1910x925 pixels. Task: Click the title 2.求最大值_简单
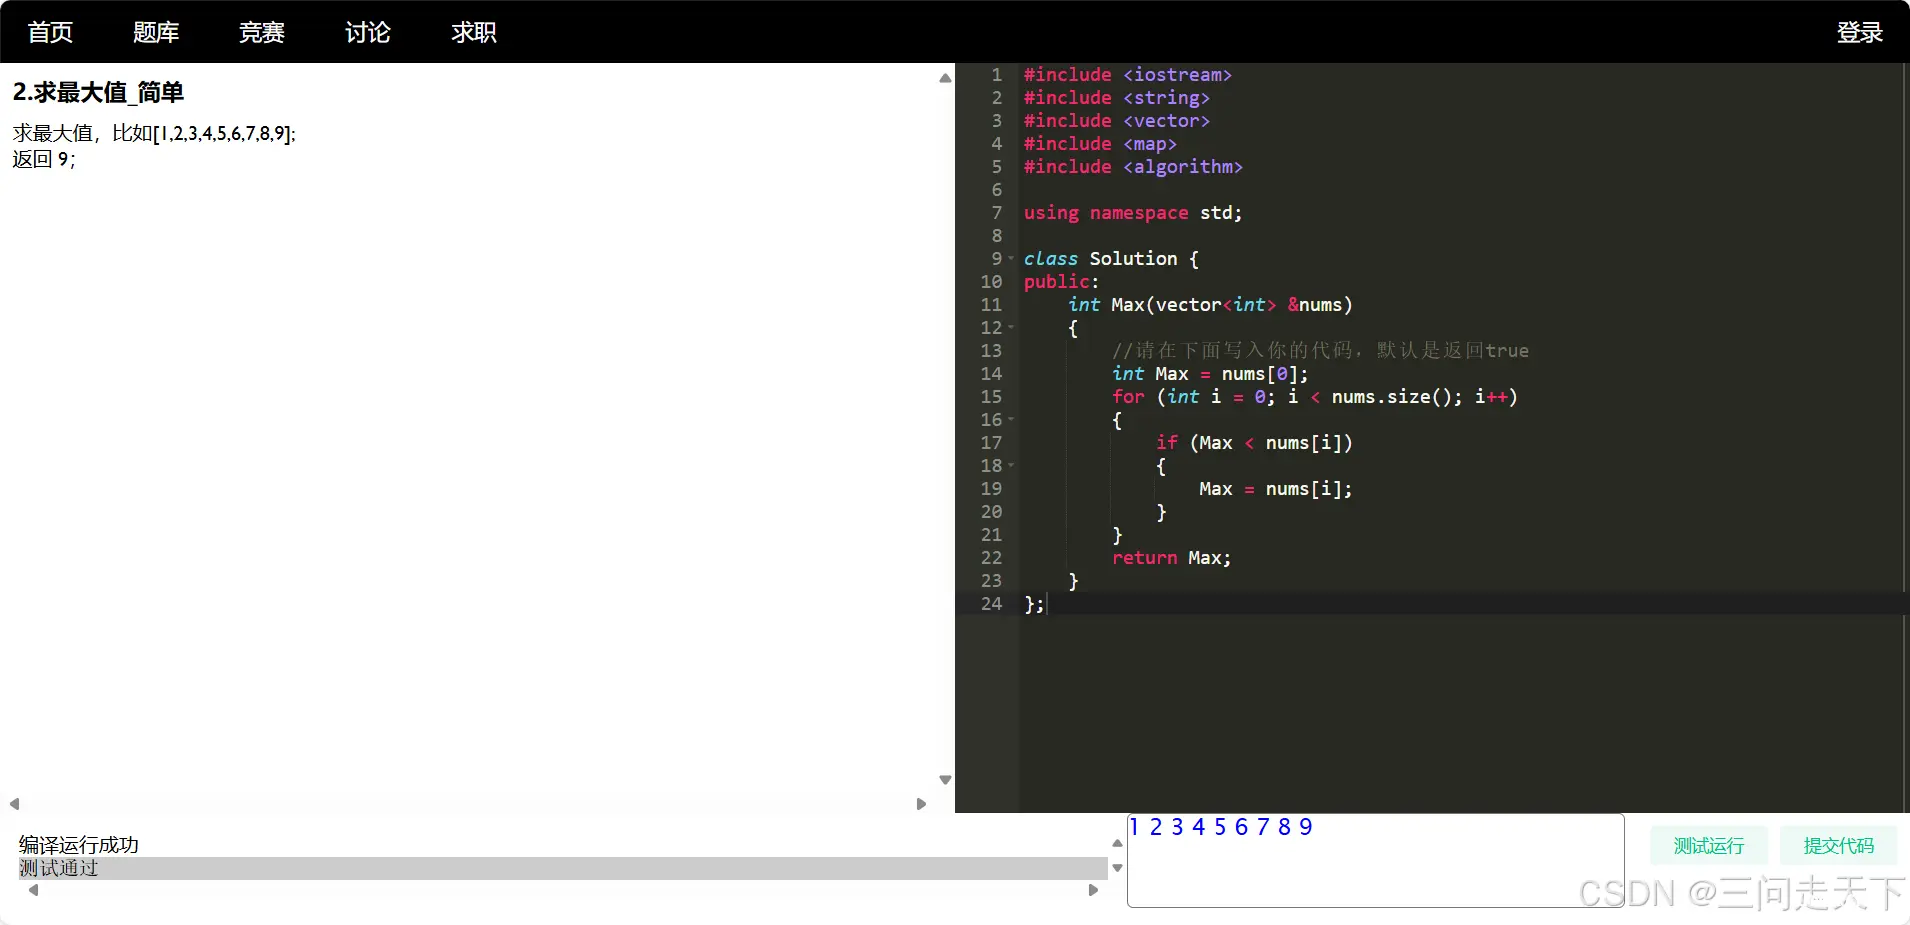point(98,93)
